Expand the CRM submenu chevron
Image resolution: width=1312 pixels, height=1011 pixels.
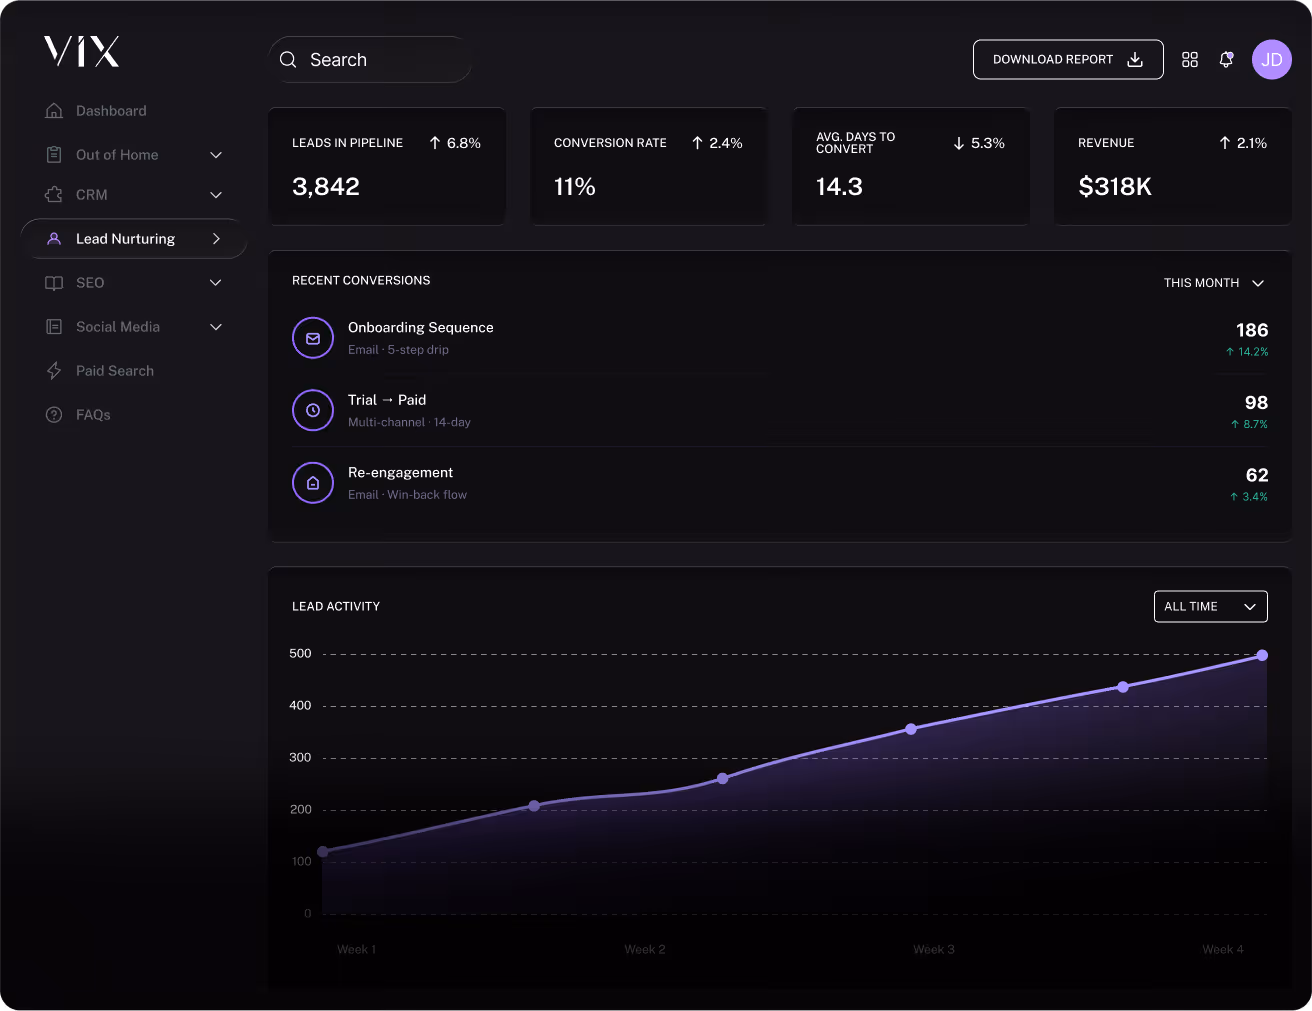click(x=216, y=195)
